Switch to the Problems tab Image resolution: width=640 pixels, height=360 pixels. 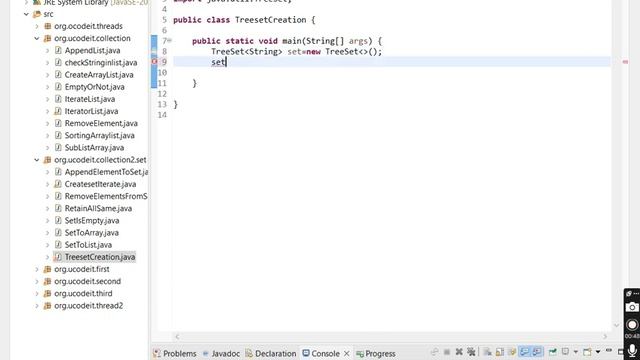click(175, 353)
